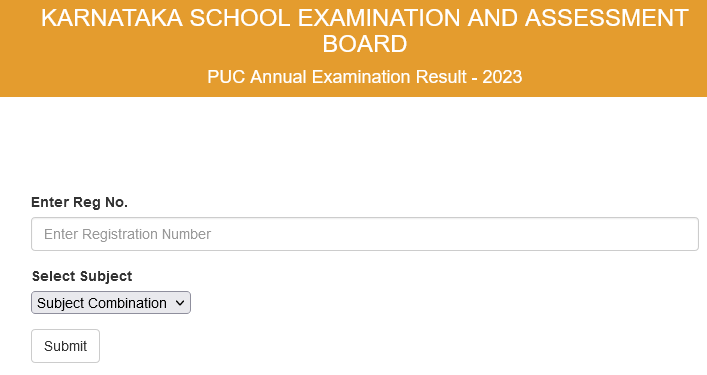Click the blank area above Enter Reg No.
The width and height of the screenshot is (707, 375).
(x=354, y=144)
